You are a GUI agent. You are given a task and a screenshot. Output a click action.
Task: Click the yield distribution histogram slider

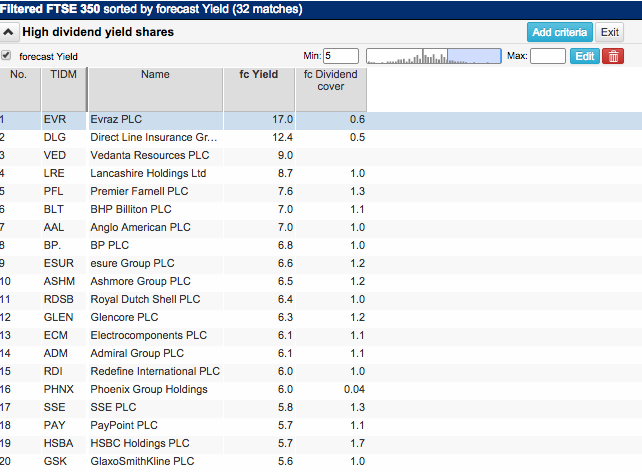point(434,56)
